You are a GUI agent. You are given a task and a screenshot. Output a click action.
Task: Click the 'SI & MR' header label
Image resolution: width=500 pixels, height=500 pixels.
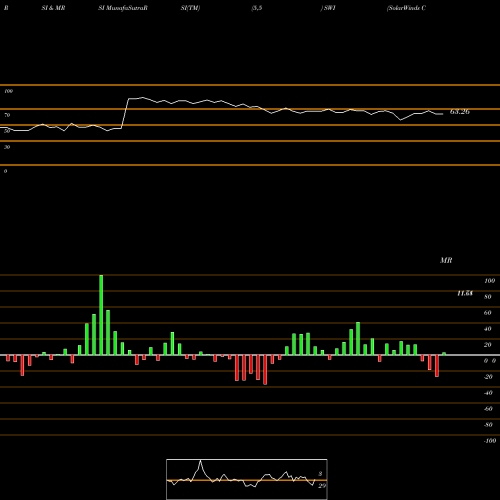click(x=53, y=8)
